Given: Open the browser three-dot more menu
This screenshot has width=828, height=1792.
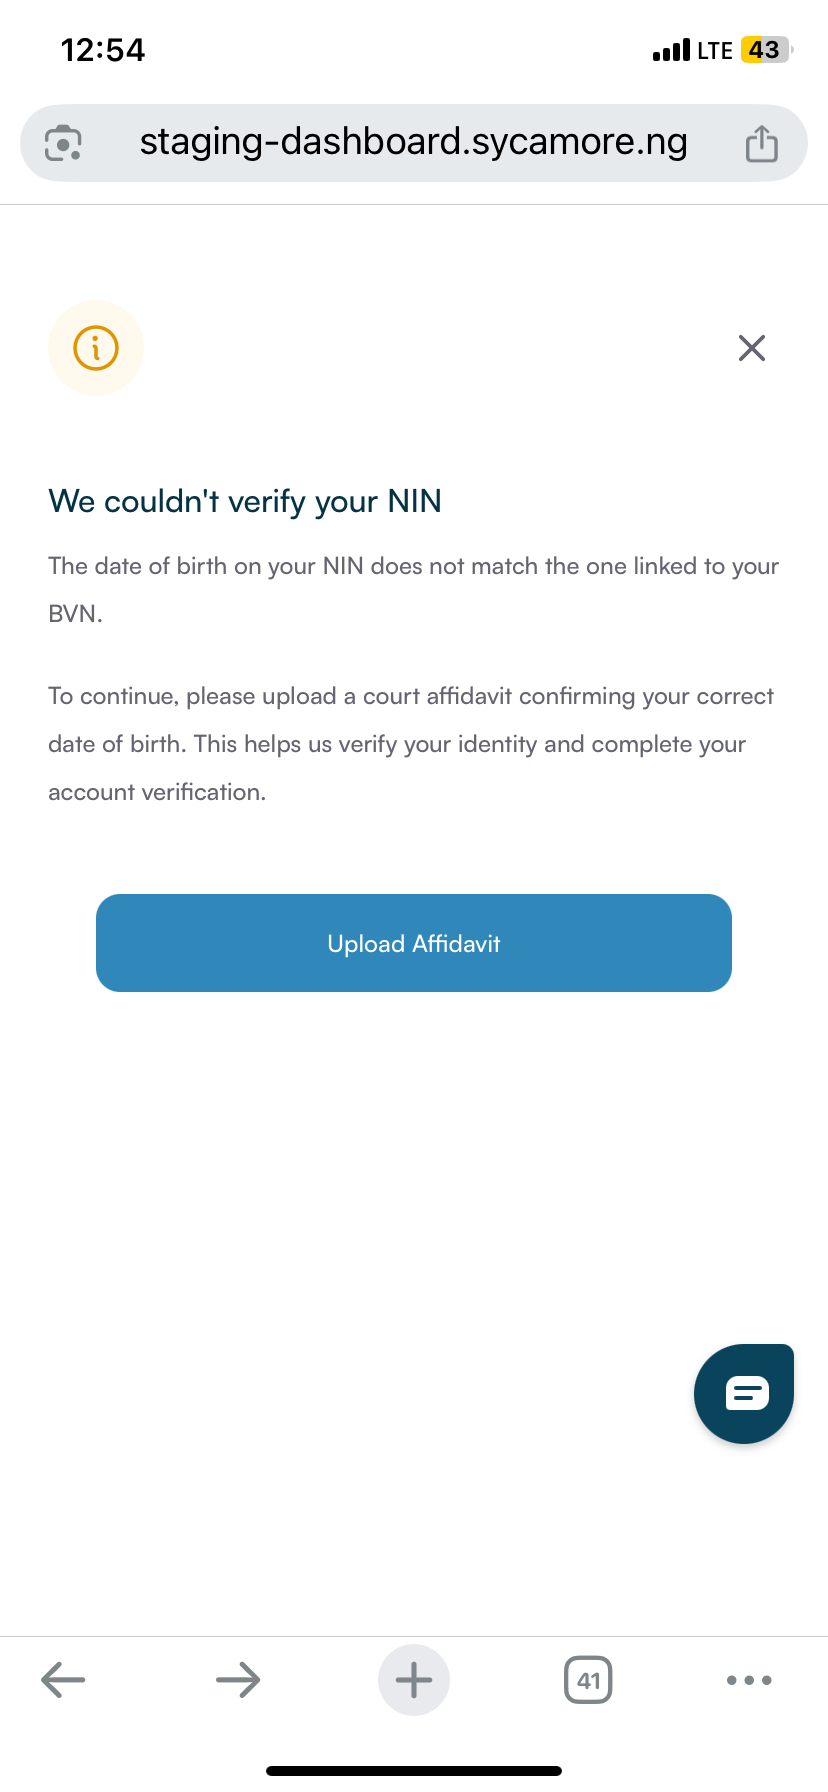Looking at the screenshot, I should 749,1680.
